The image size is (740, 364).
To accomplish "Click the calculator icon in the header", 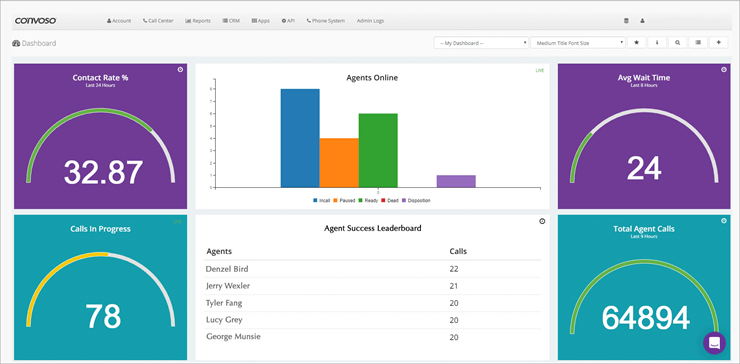I will click(626, 21).
